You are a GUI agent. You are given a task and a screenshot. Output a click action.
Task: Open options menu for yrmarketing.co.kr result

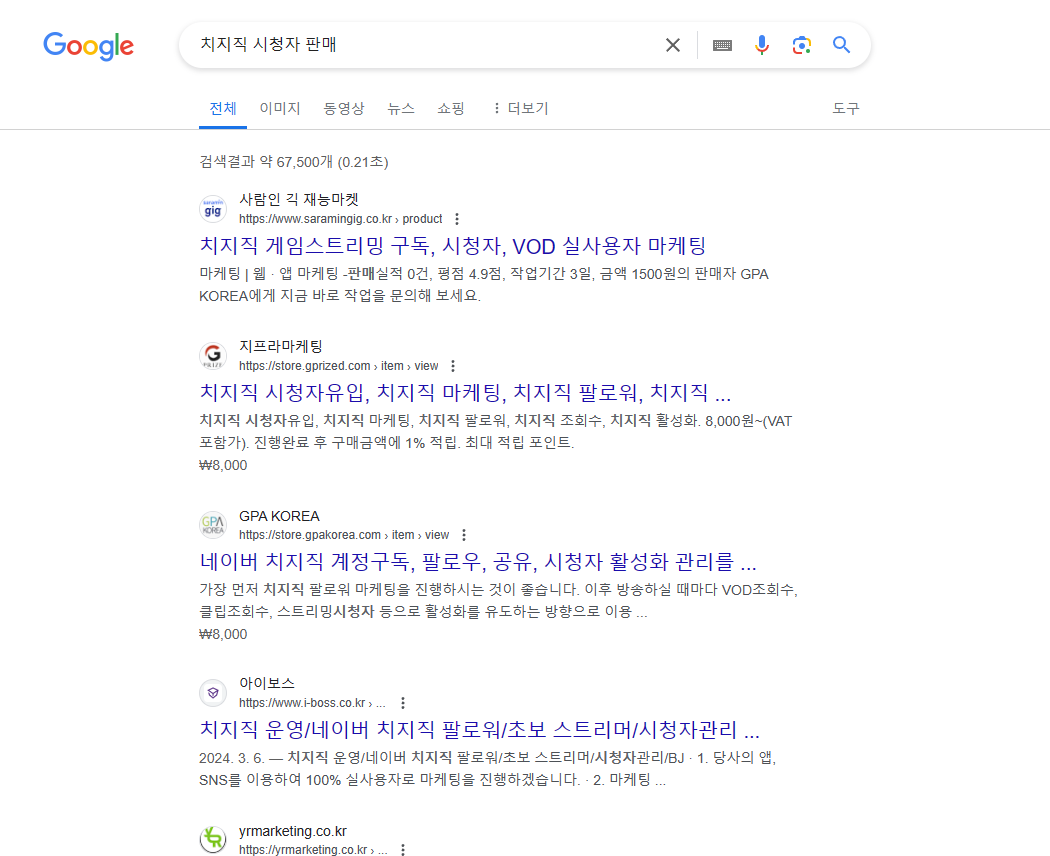coord(402,849)
